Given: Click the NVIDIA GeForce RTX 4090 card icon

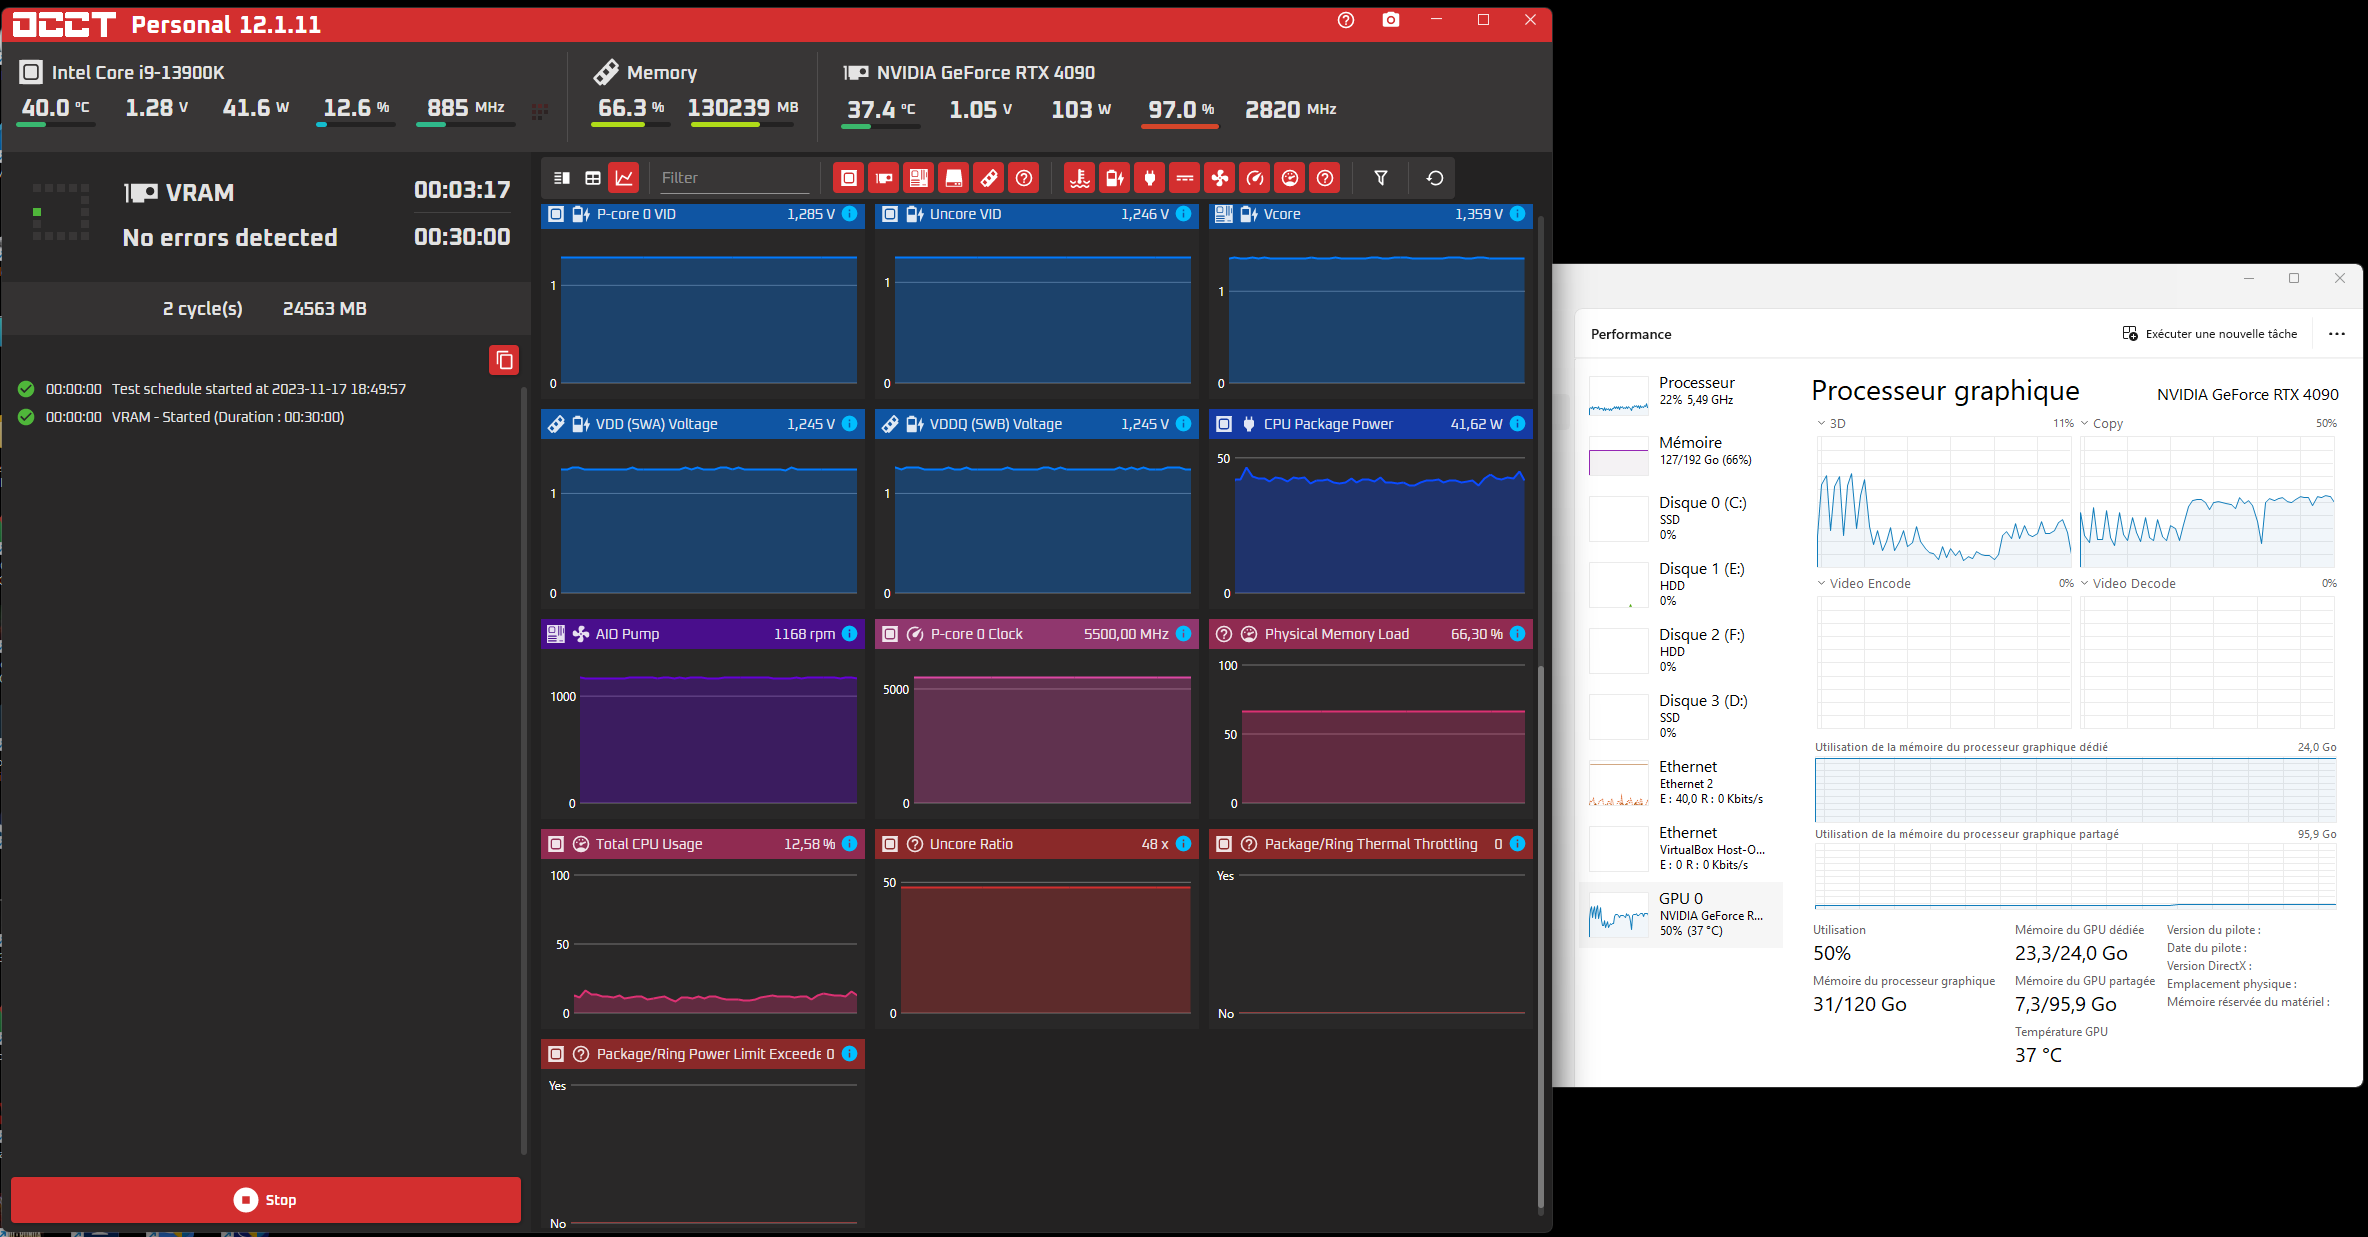Looking at the screenshot, I should point(856,72).
